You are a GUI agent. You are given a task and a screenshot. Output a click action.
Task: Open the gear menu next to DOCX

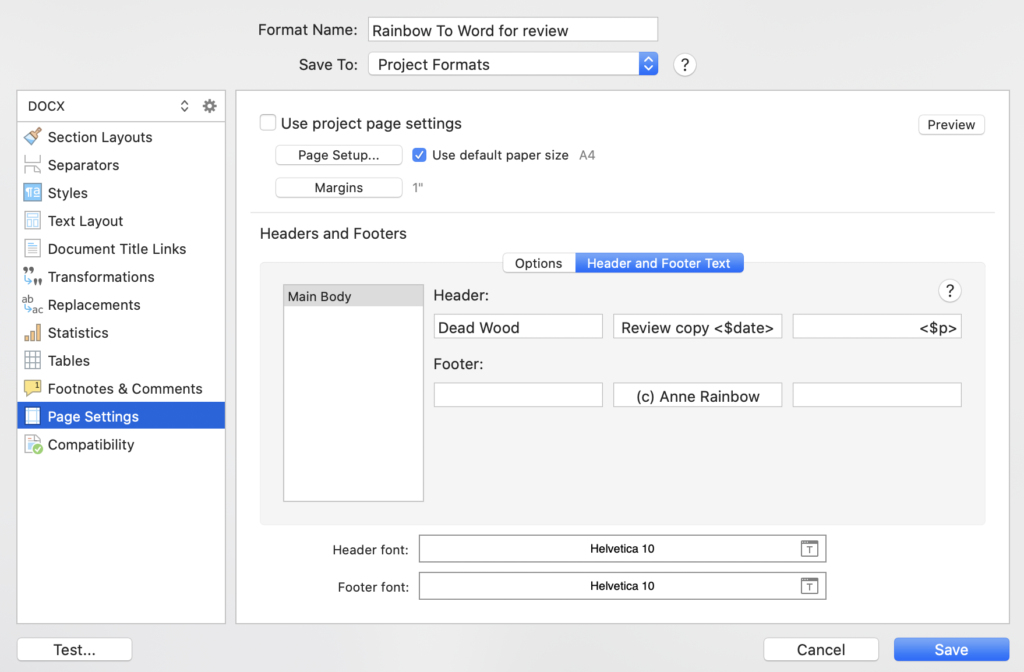pos(209,105)
